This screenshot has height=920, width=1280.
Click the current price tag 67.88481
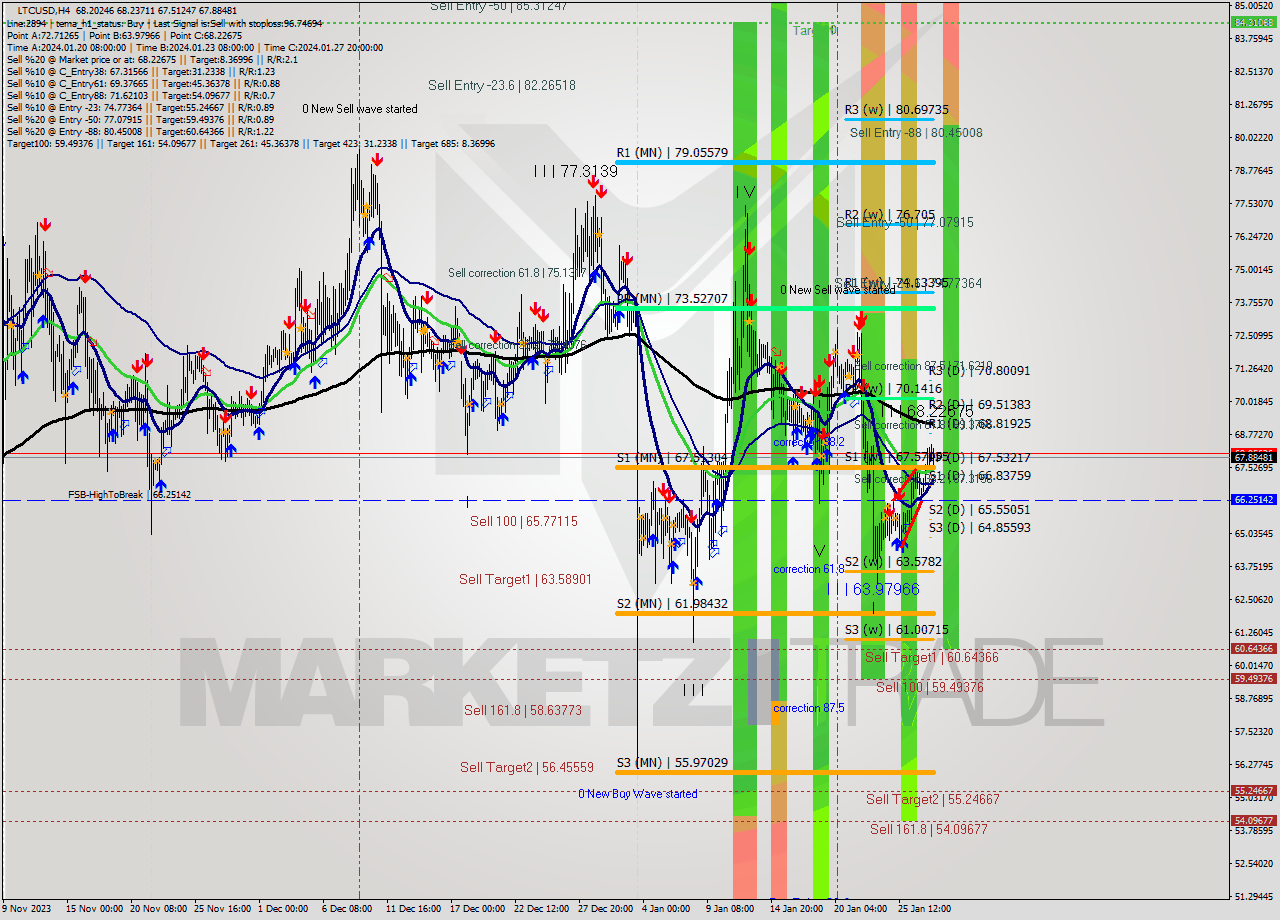coord(1253,457)
